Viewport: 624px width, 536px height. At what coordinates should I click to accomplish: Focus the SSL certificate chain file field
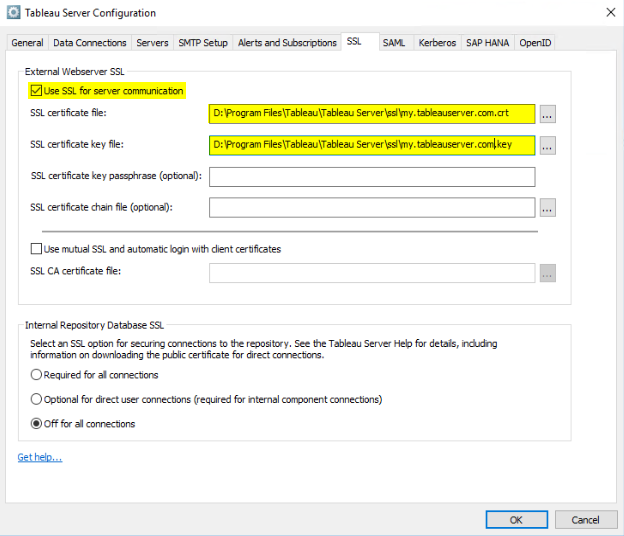click(x=372, y=208)
